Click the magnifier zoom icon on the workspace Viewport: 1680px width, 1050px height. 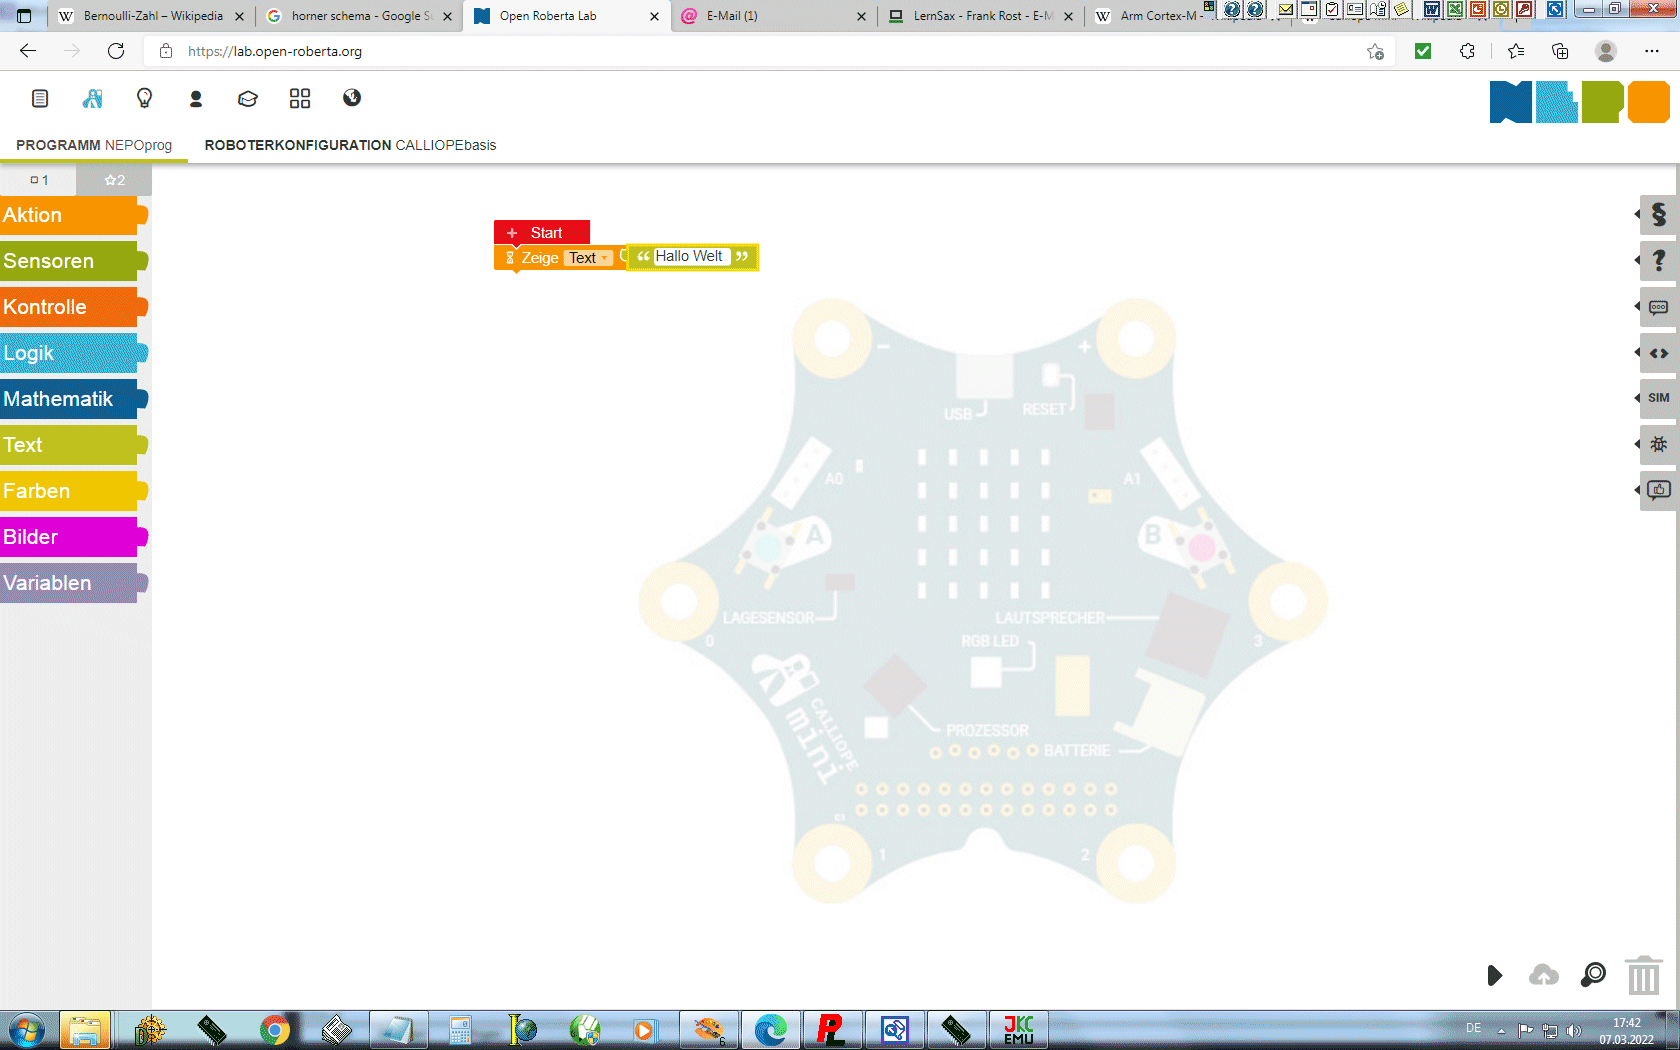[1593, 975]
